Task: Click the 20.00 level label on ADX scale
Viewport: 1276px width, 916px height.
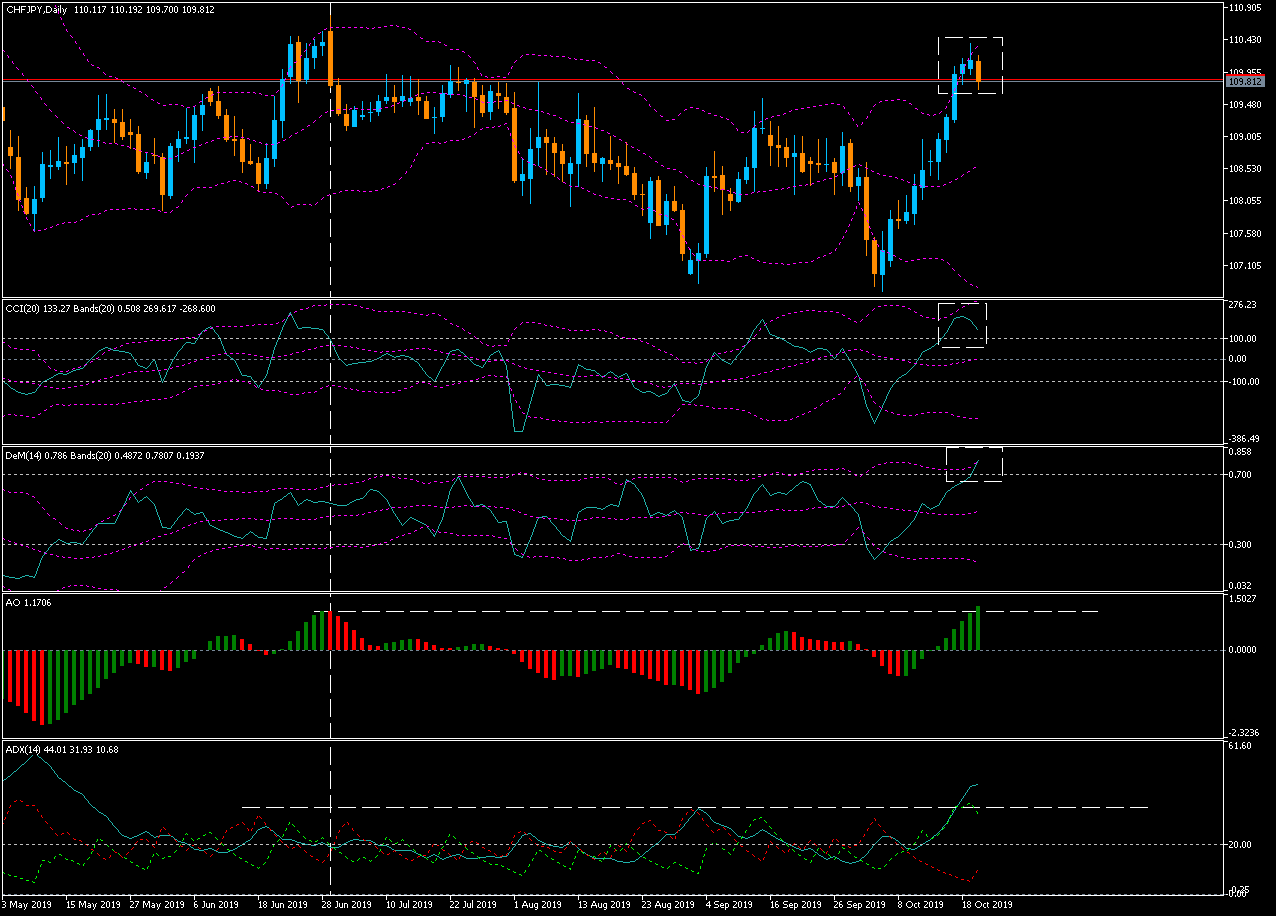Action: (1240, 844)
